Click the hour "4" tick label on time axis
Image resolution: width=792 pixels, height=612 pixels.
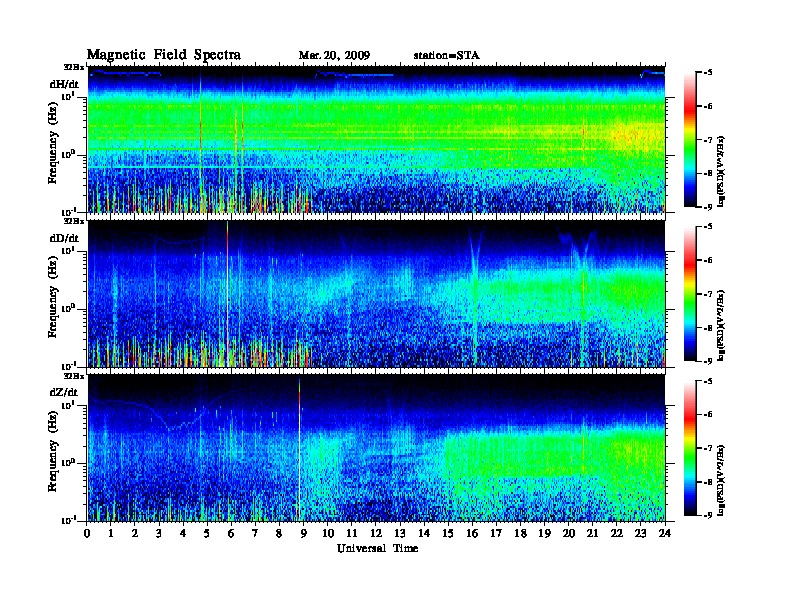(x=183, y=533)
